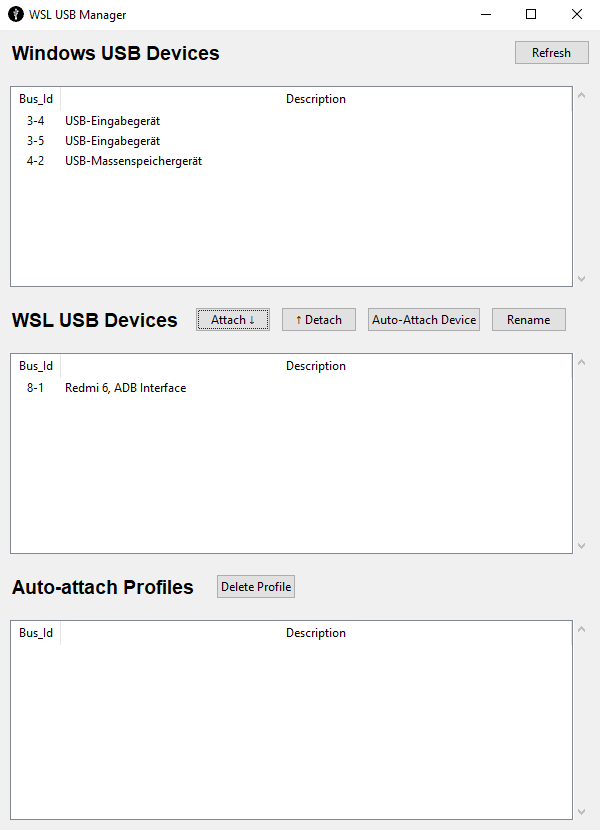Screen dimensions: 600x830
Task: Maximize the WSL USB Manager window
Action: [531, 14]
